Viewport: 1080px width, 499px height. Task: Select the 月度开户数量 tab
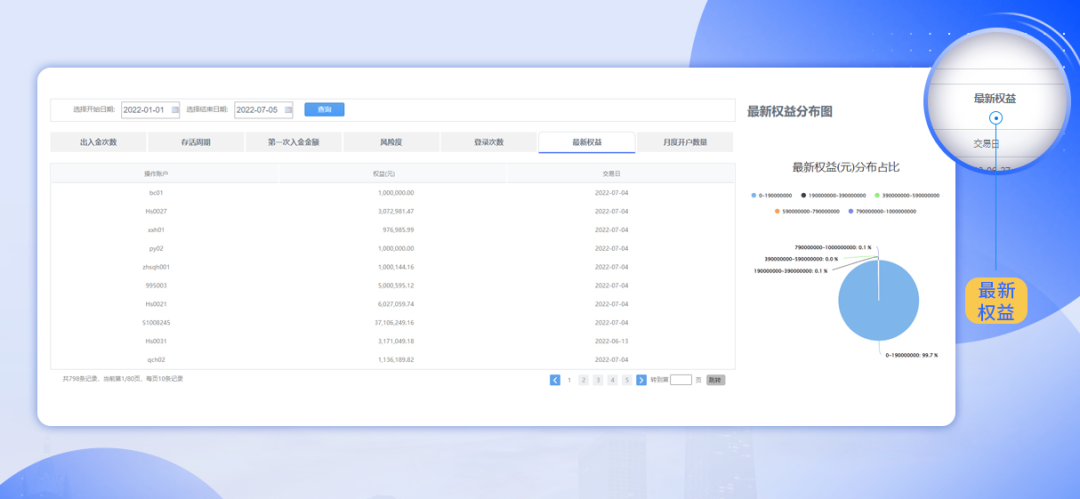[685, 143]
